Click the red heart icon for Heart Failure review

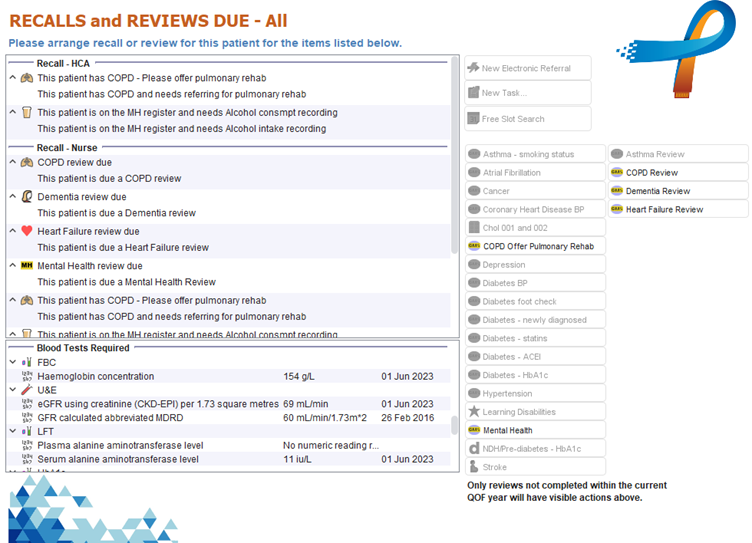click(27, 231)
